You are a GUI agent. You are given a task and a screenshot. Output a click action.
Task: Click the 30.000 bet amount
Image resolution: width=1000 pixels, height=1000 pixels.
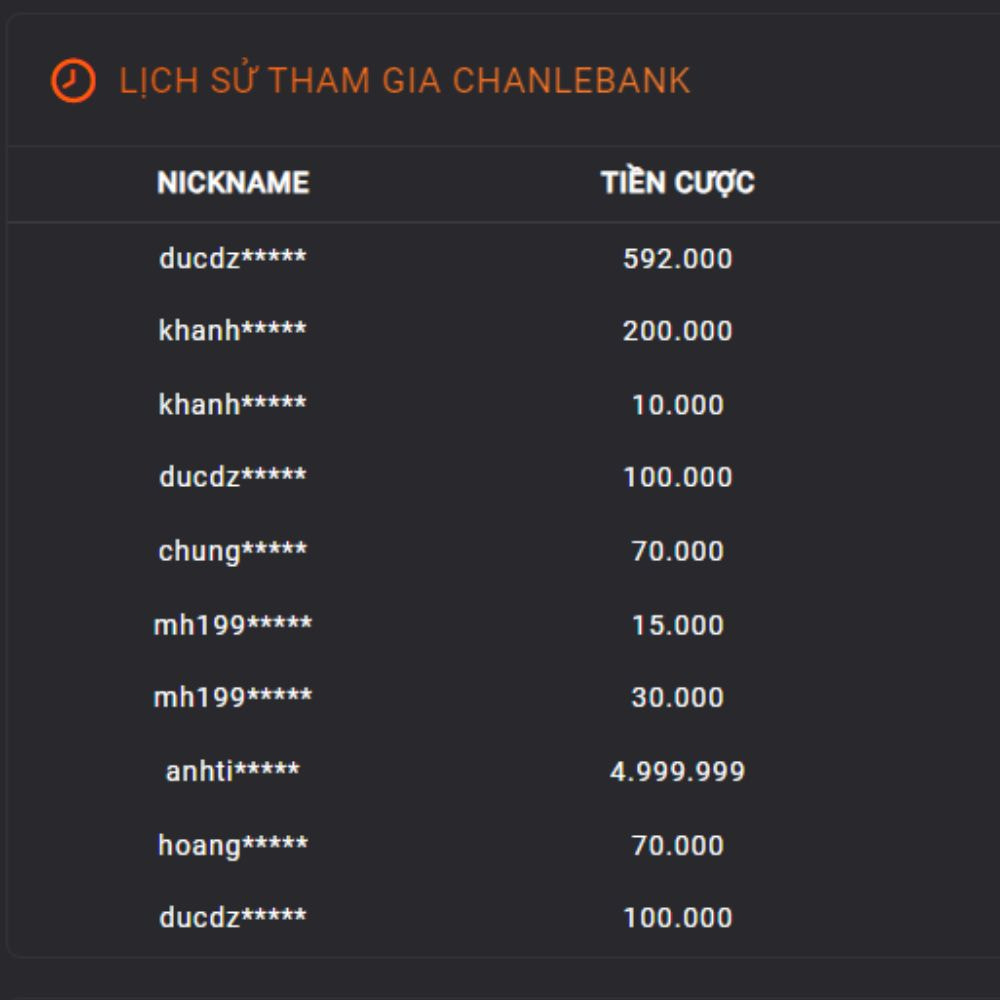click(677, 697)
